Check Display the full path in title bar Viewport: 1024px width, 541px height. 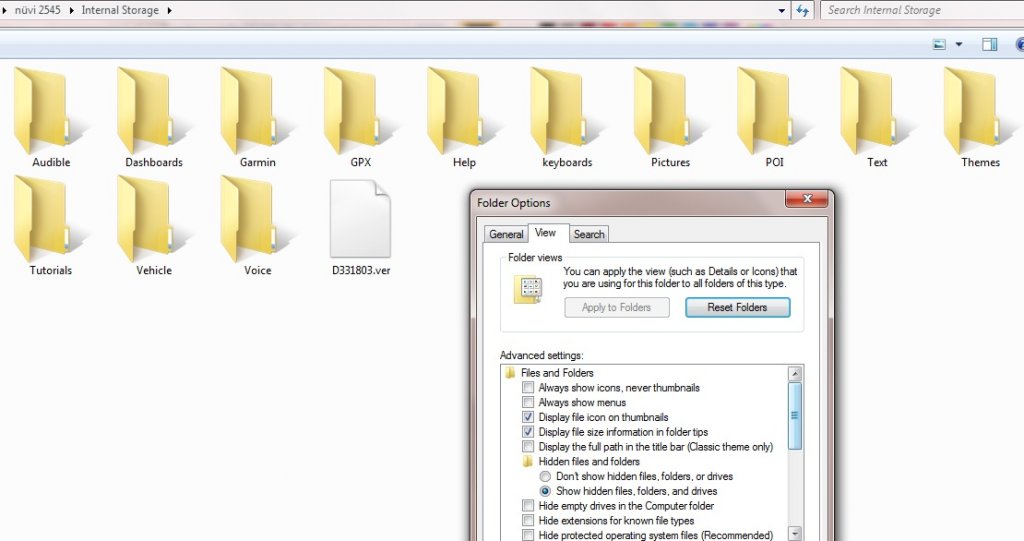pos(528,447)
